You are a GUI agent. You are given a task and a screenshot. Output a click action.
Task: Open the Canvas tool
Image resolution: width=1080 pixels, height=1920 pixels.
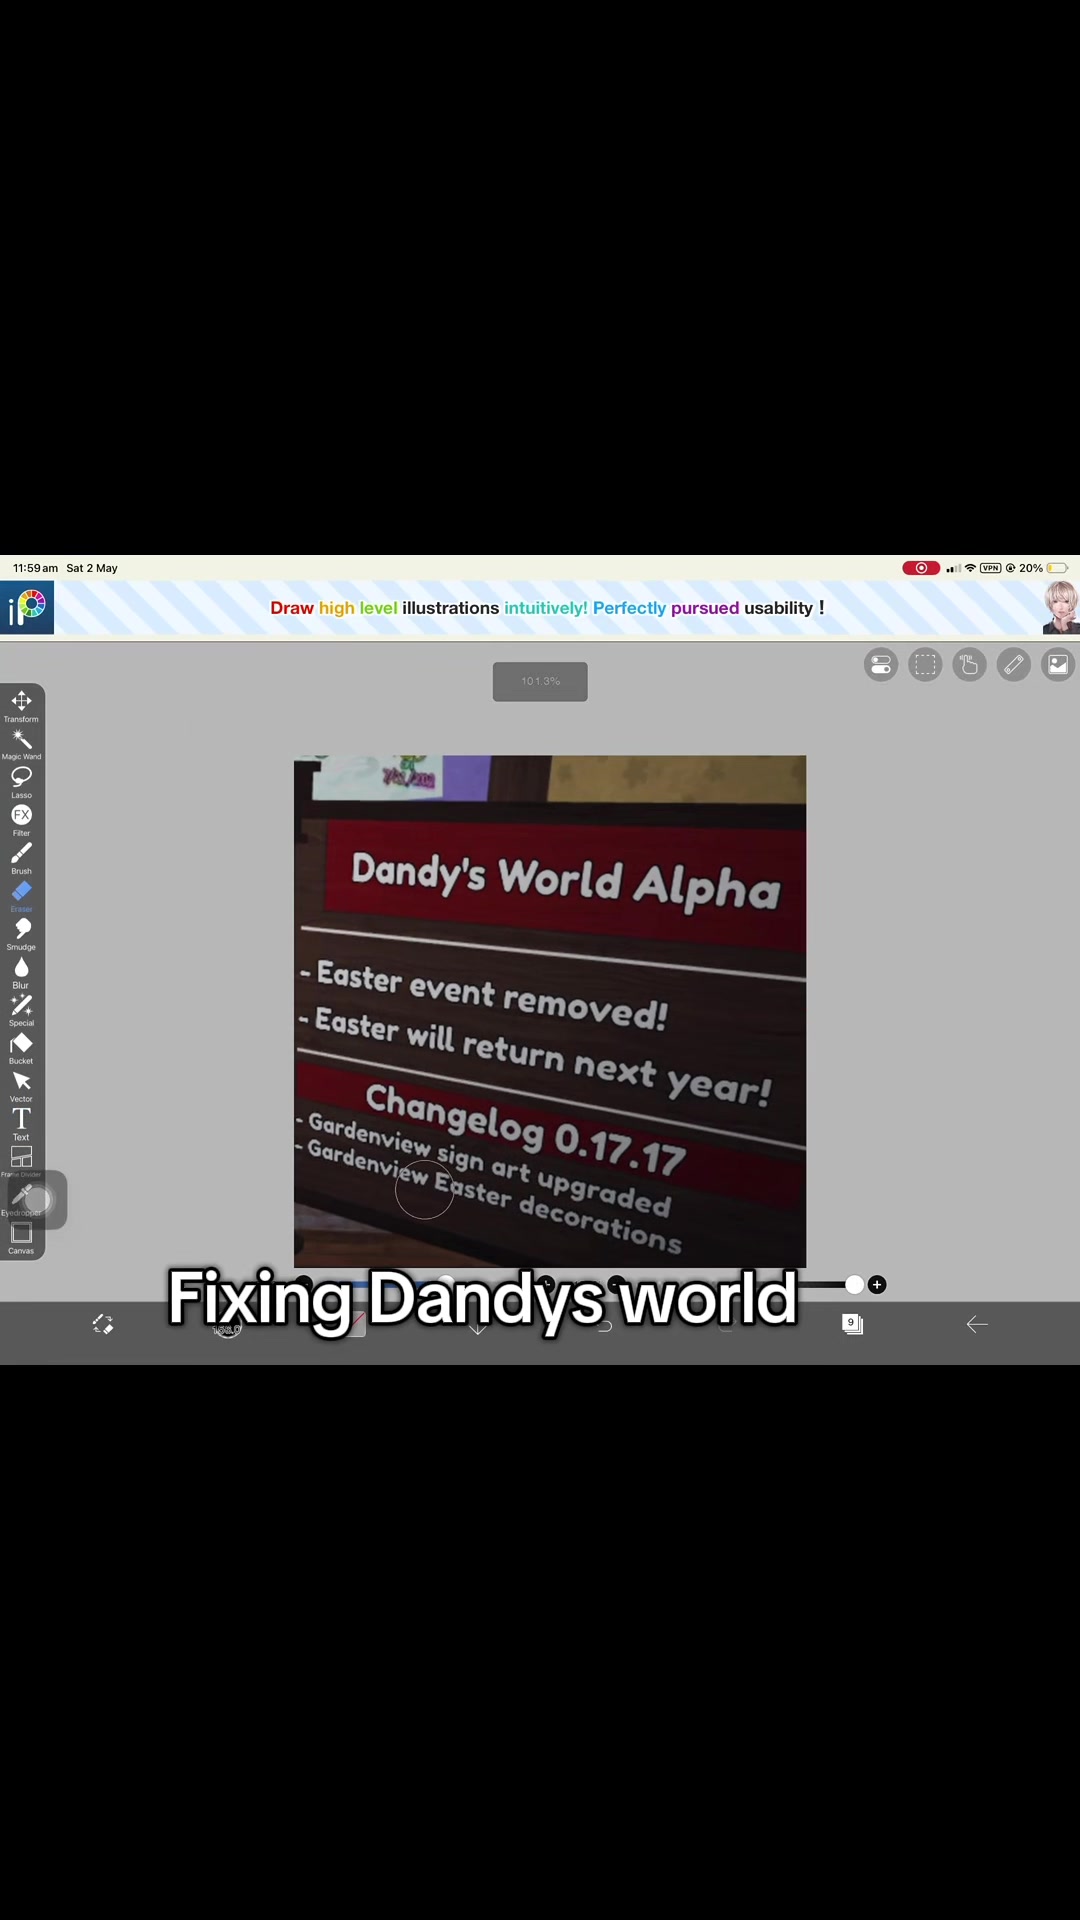point(21,1237)
